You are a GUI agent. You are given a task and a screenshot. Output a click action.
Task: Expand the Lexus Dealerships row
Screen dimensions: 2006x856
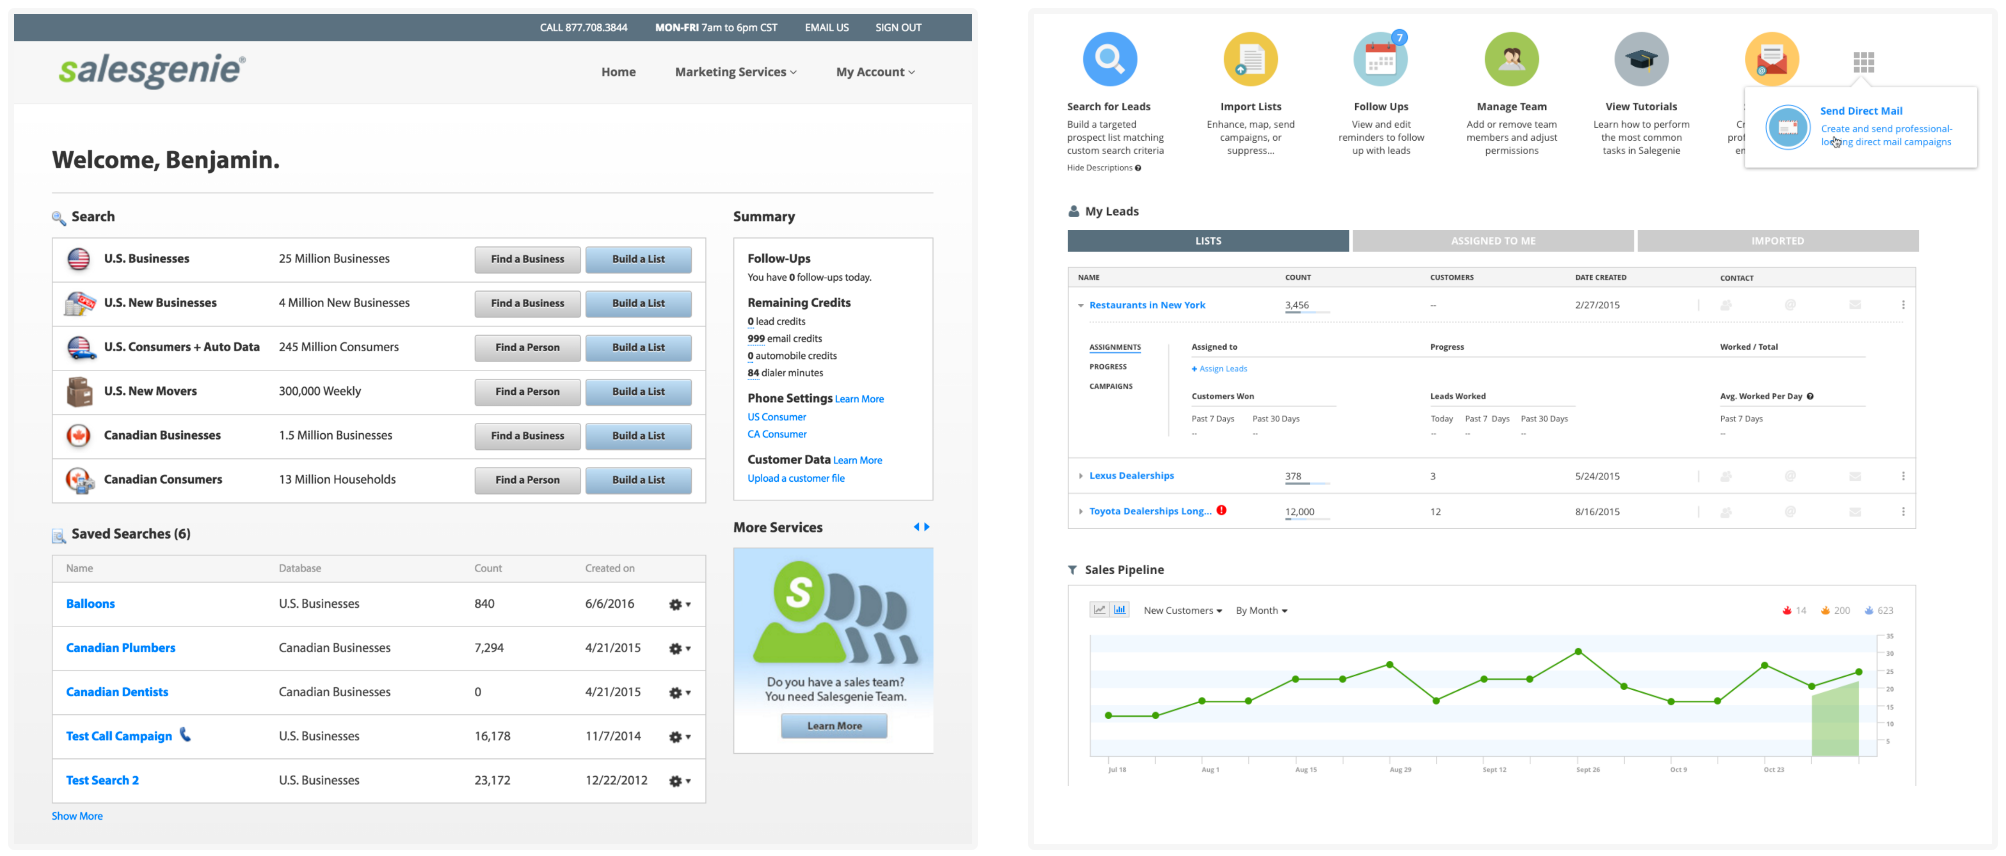pos(1080,476)
